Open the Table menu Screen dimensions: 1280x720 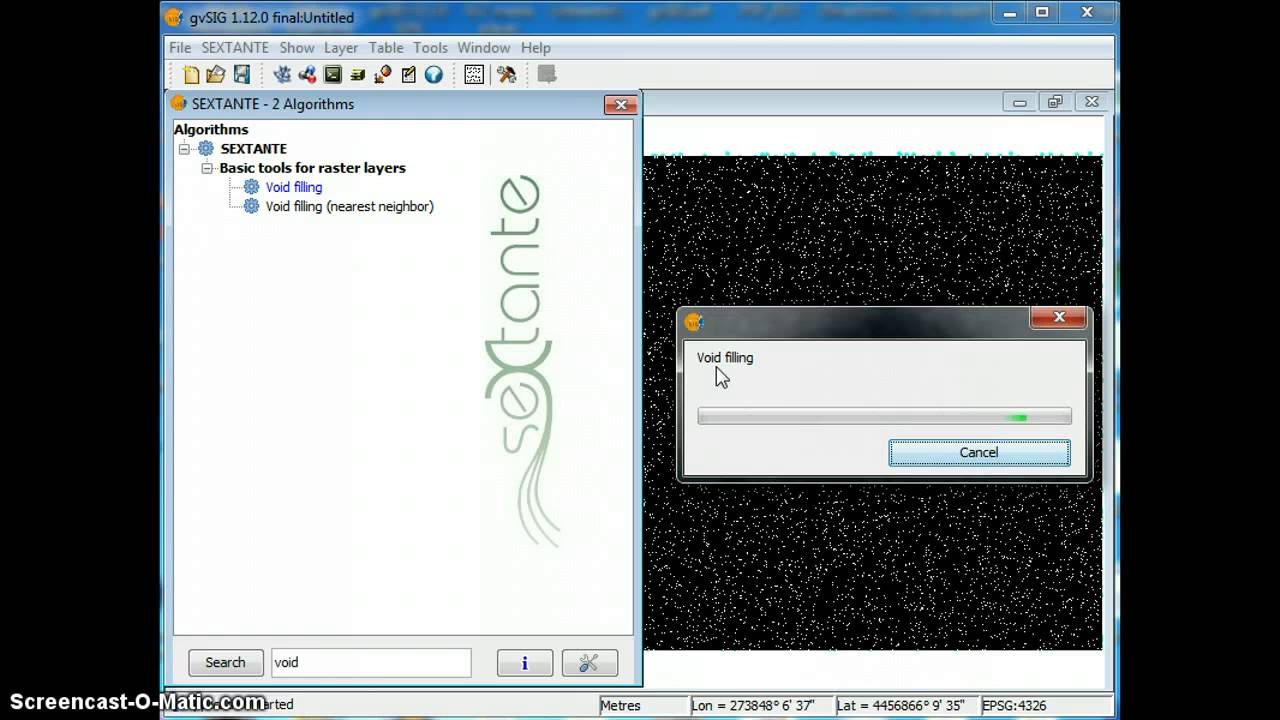[x=386, y=47]
